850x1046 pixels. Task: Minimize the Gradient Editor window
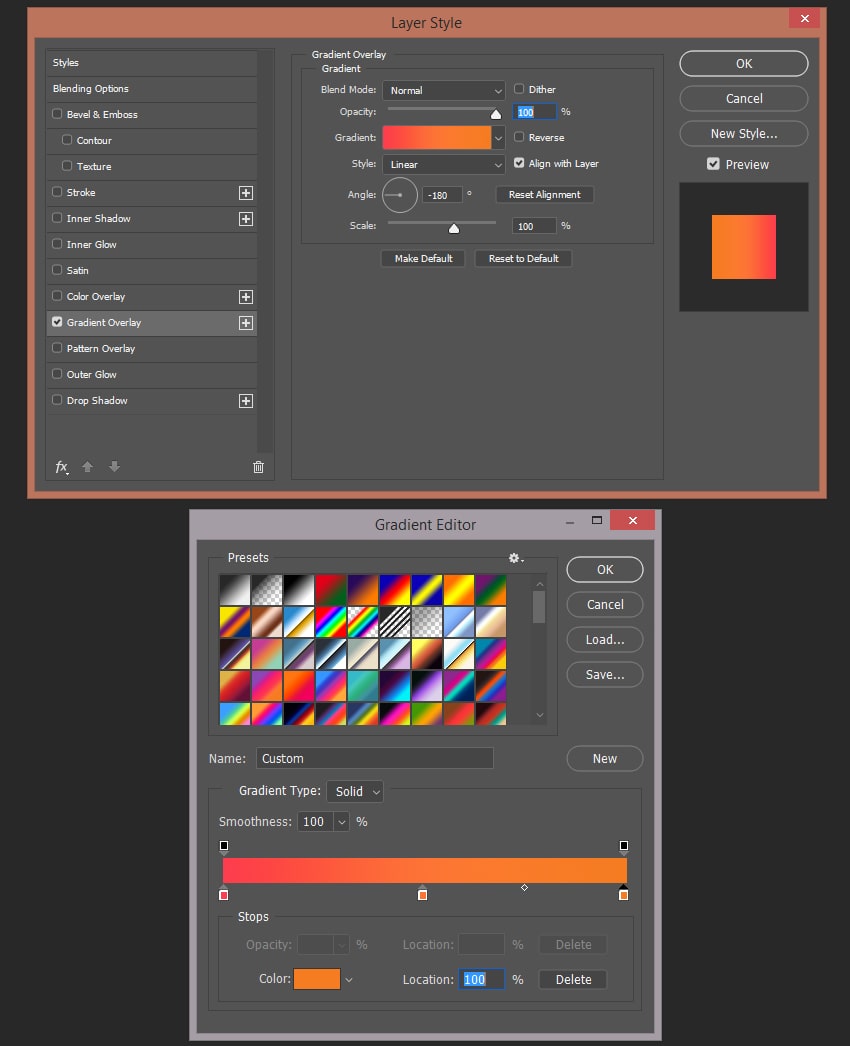tap(570, 522)
